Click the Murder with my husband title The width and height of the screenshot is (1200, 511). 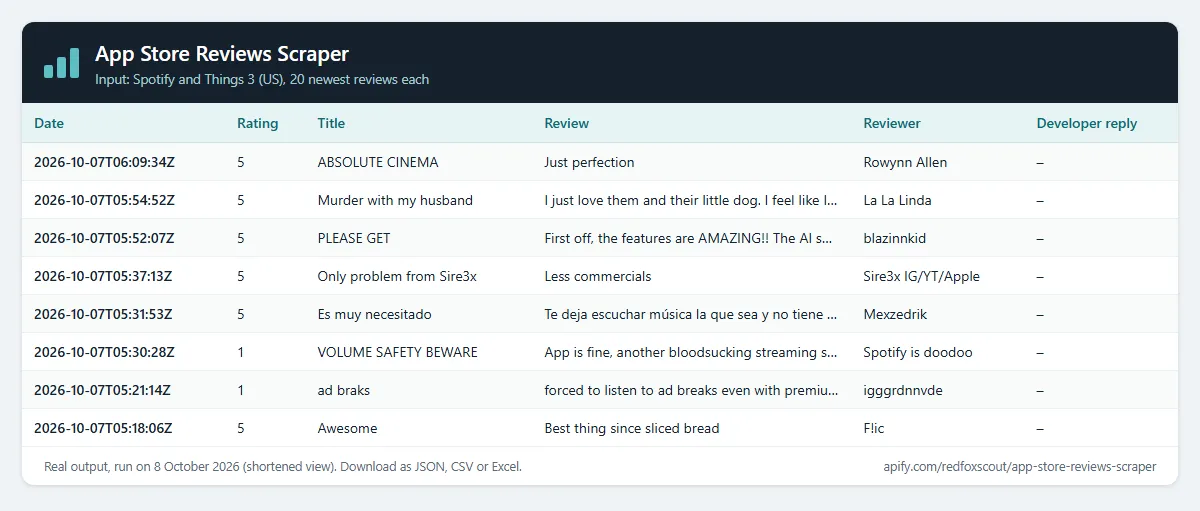click(x=395, y=200)
